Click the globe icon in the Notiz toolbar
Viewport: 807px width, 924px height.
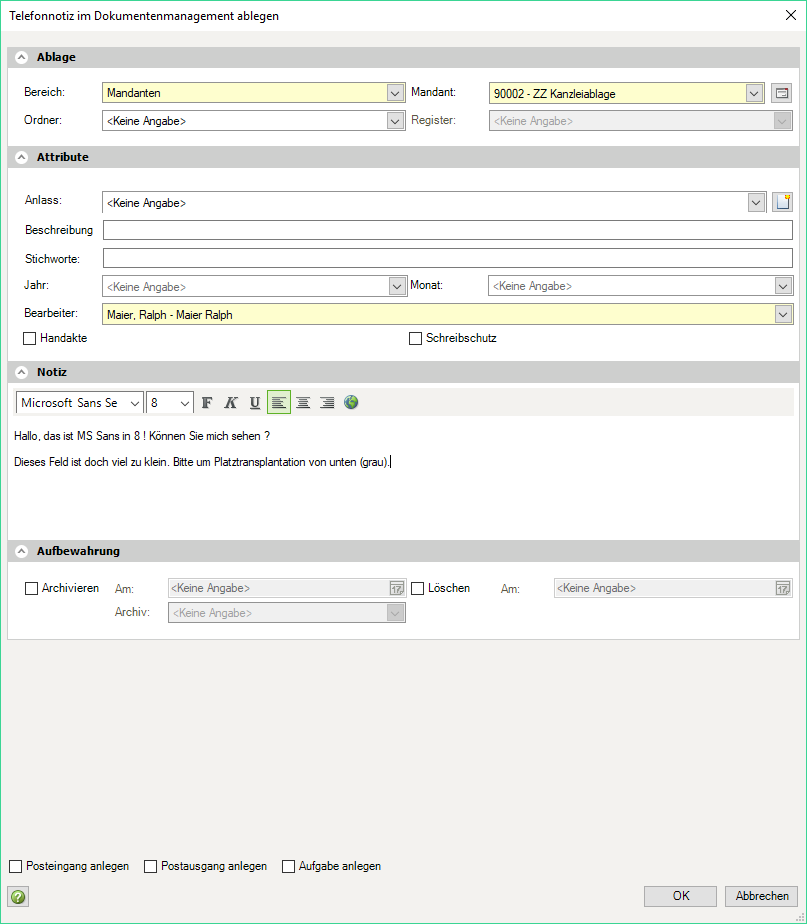(351, 403)
